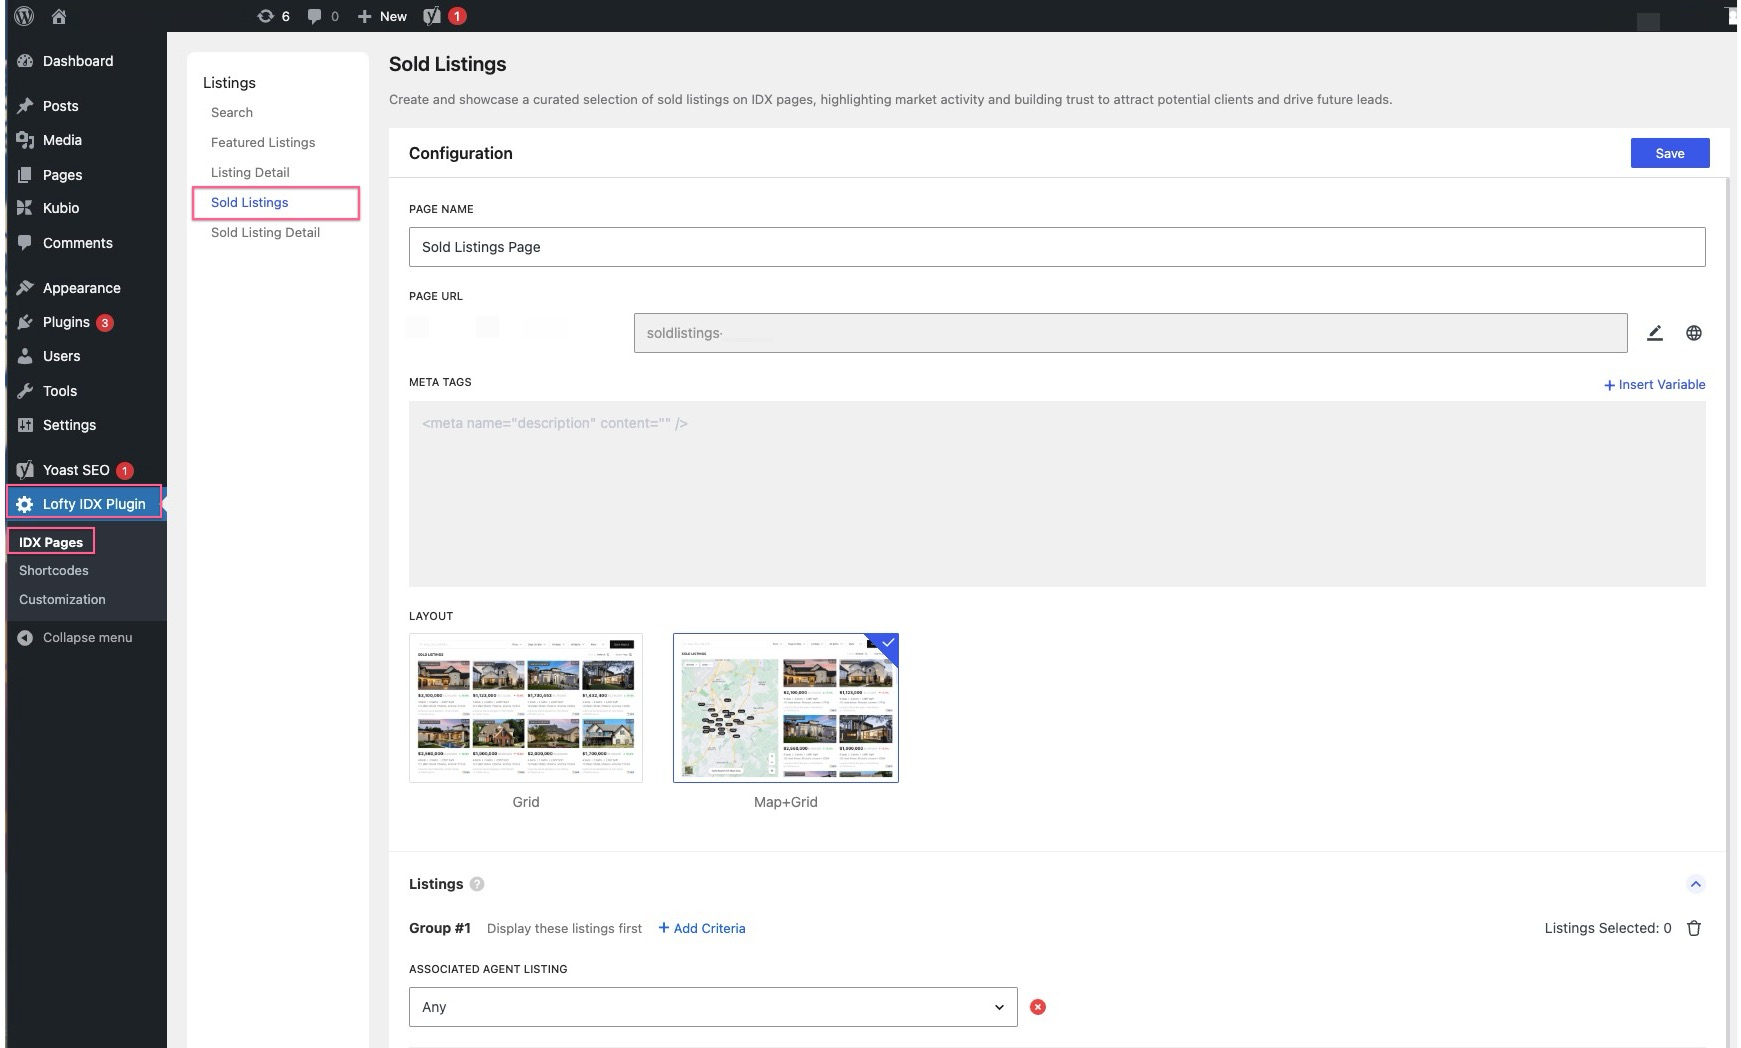Image resolution: width=1741 pixels, height=1048 pixels.
Task: Select Search under Listings
Action: click(x=232, y=112)
